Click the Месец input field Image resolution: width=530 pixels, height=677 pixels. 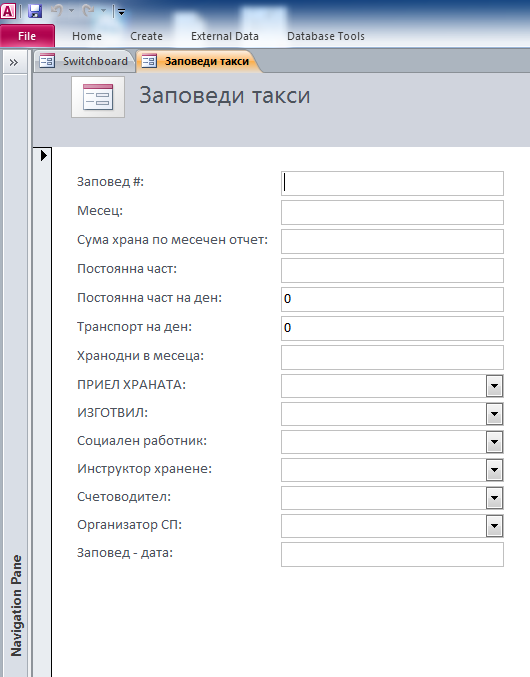(x=392, y=212)
